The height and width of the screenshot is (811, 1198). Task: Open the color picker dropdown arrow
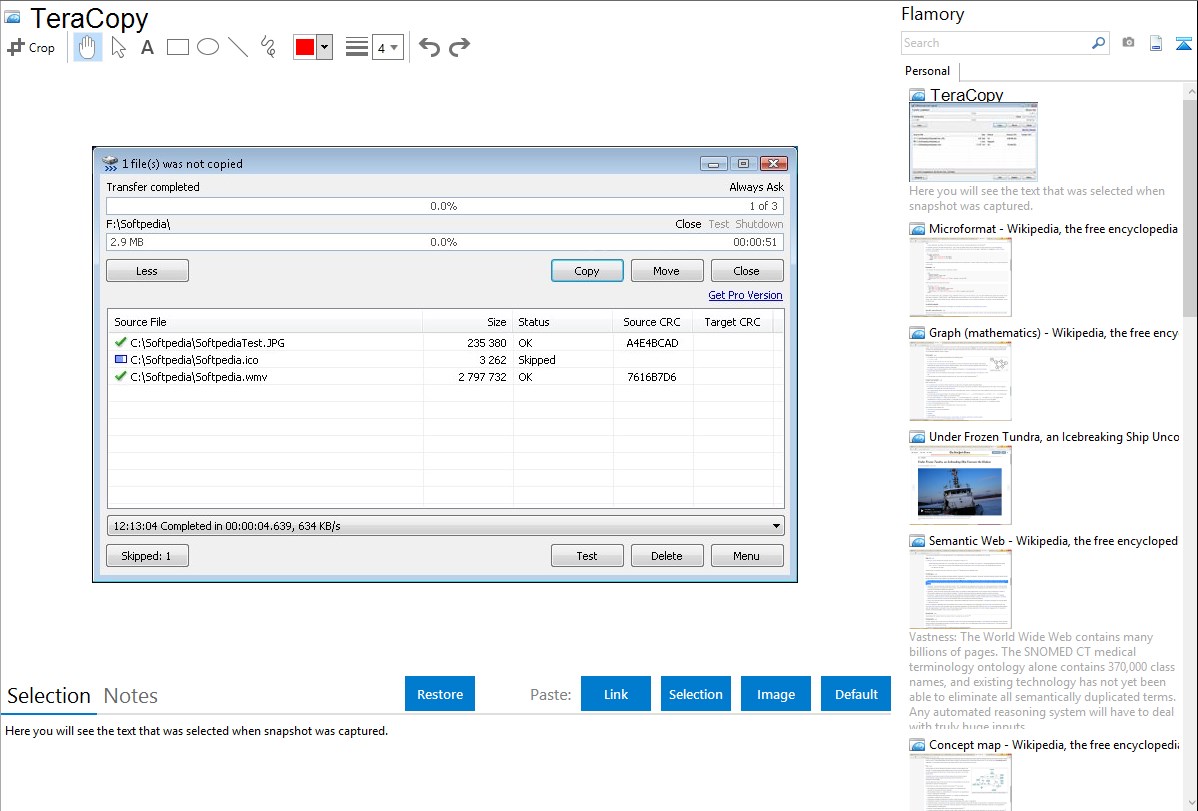(325, 47)
